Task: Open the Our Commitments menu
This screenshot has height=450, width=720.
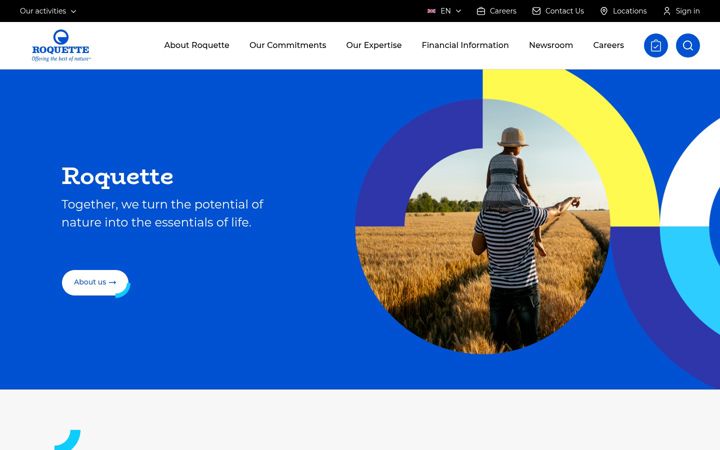Action: pos(287,45)
